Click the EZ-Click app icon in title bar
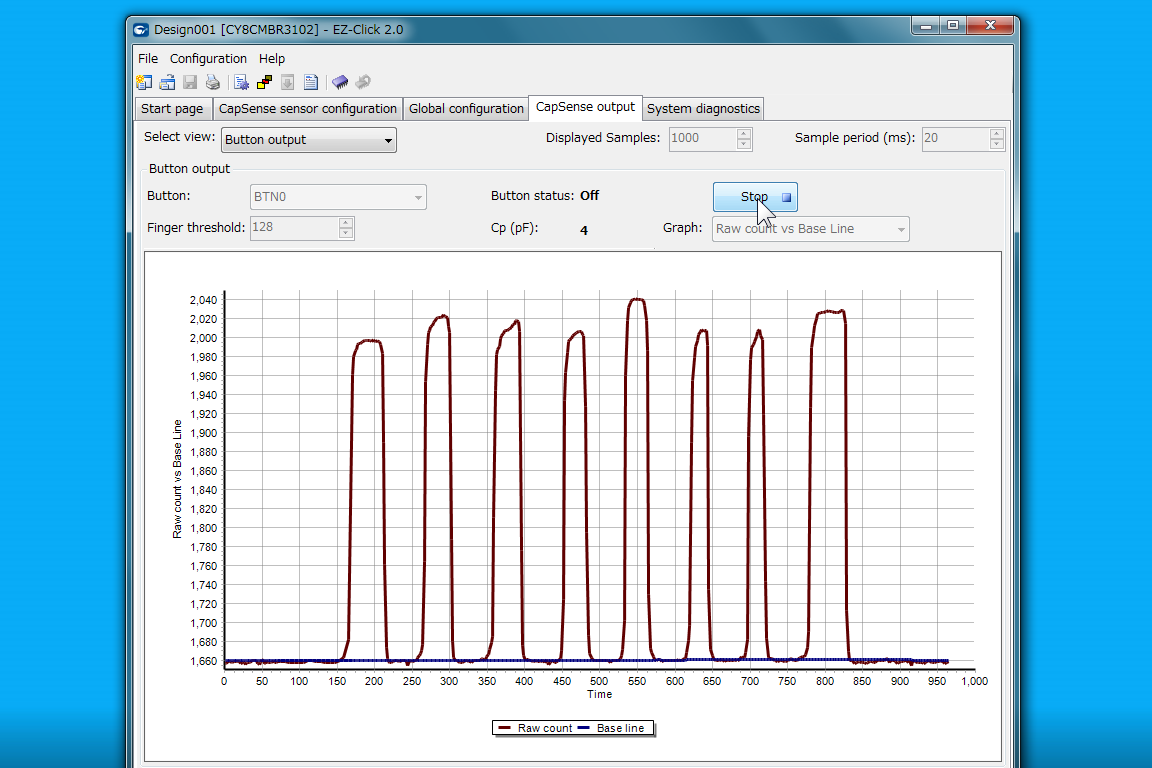 click(140, 30)
